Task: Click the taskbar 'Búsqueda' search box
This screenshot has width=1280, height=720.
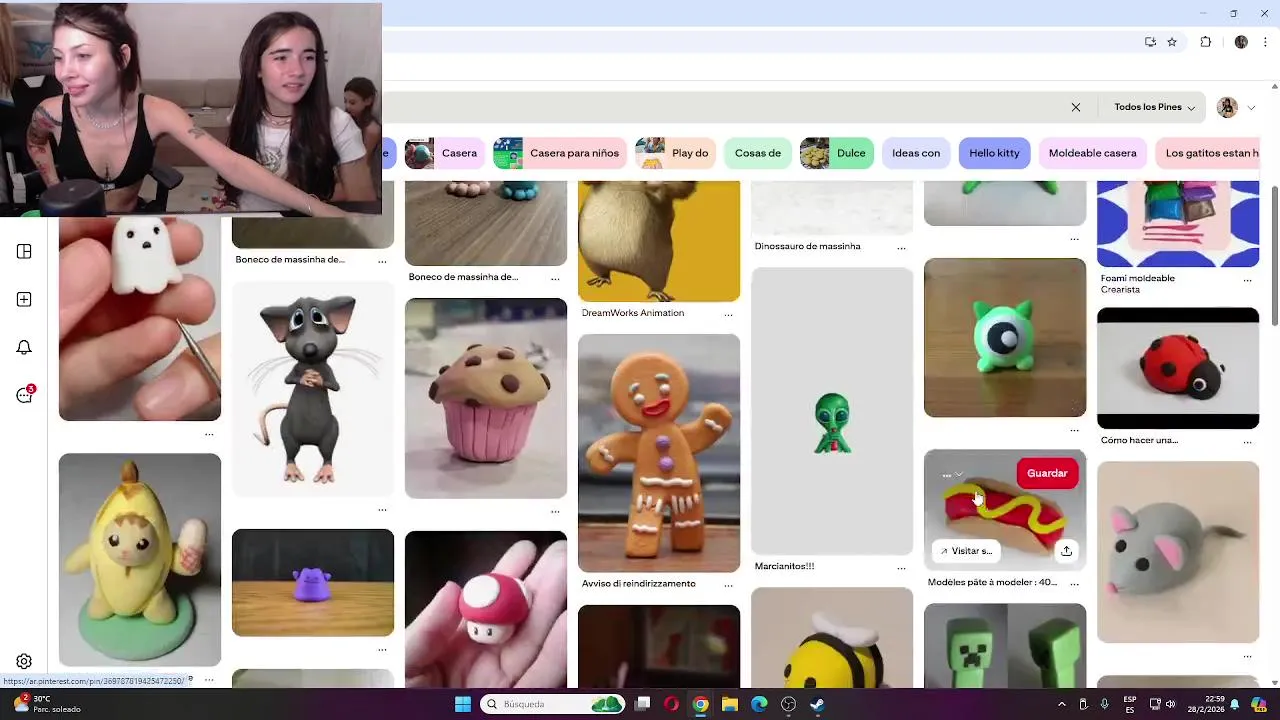Action: (553, 704)
